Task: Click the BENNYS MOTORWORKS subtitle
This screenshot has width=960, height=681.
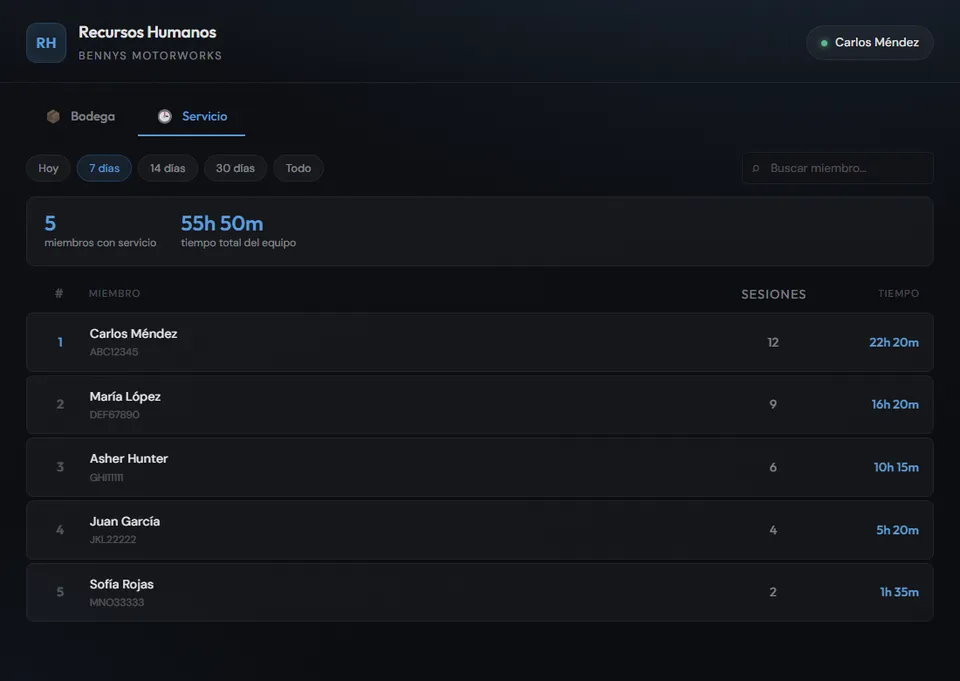Action: (x=150, y=56)
